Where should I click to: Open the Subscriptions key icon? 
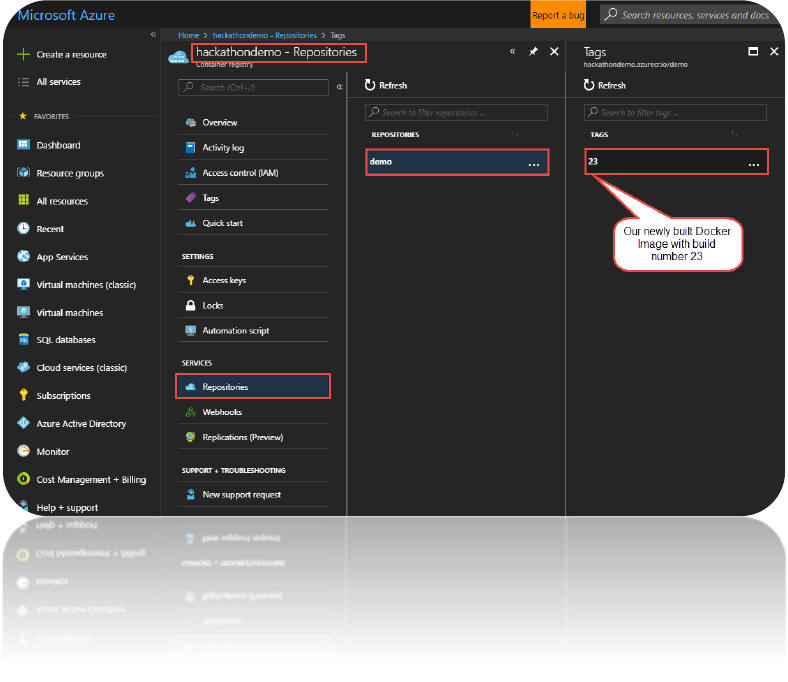click(23, 395)
